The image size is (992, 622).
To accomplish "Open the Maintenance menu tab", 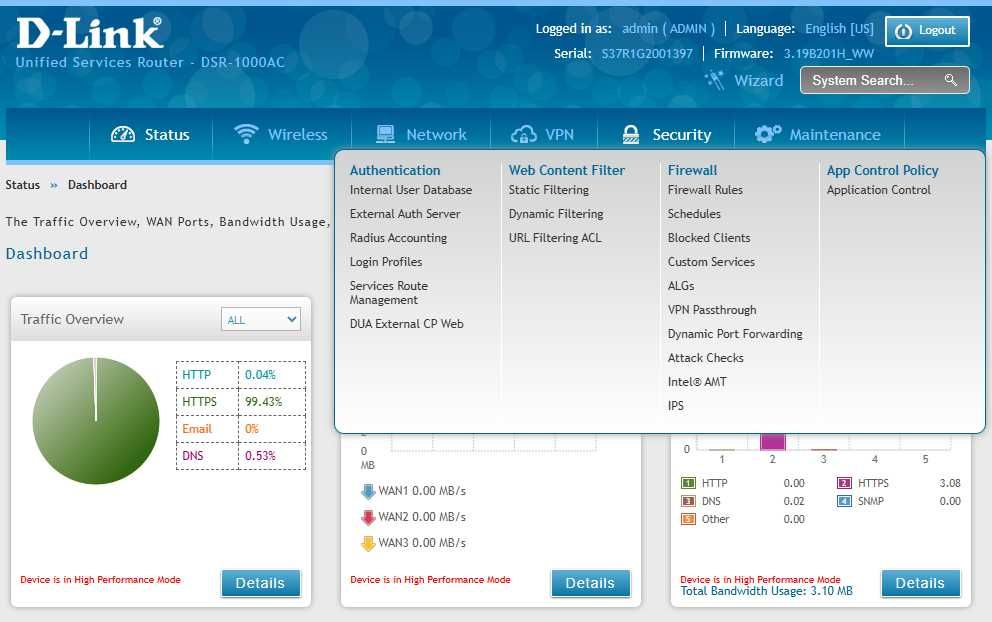I will (x=818, y=134).
